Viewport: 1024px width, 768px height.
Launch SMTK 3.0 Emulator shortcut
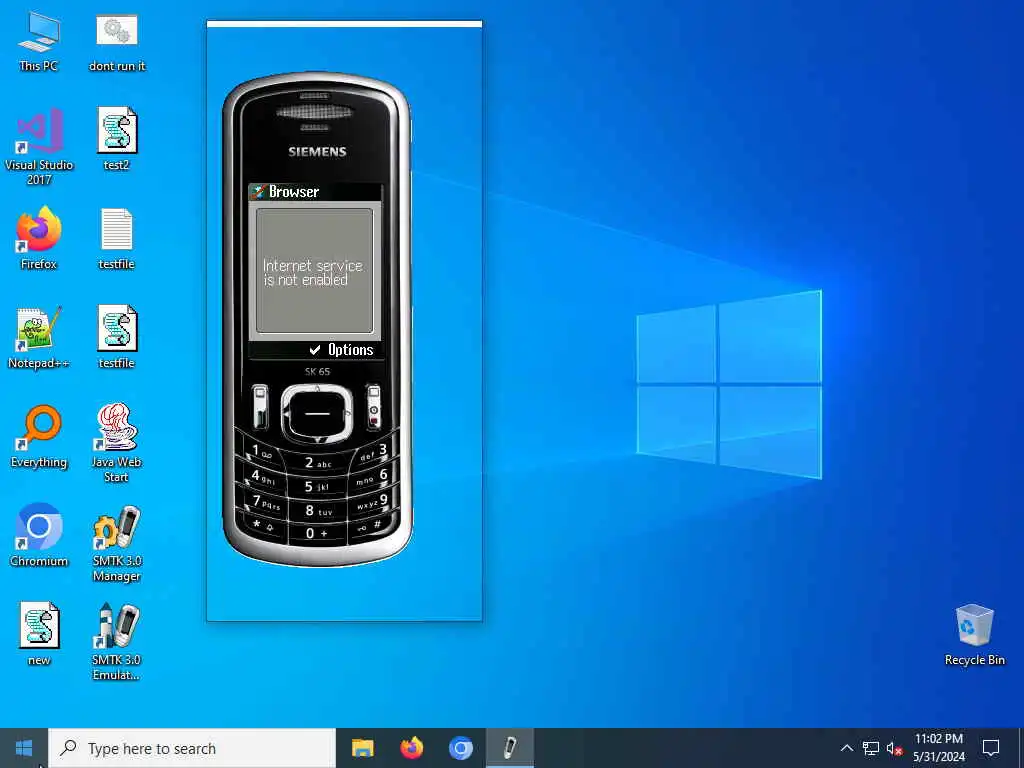(117, 643)
